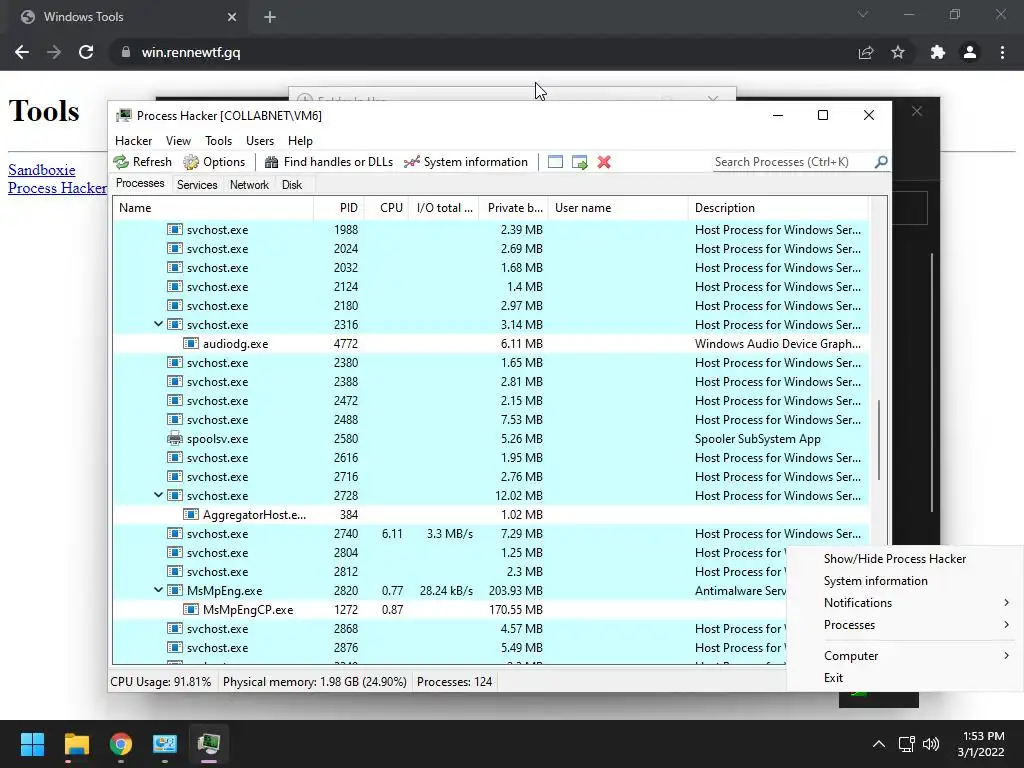Open the Tools menu
The width and height of the screenshot is (1024, 768).
[218, 140]
